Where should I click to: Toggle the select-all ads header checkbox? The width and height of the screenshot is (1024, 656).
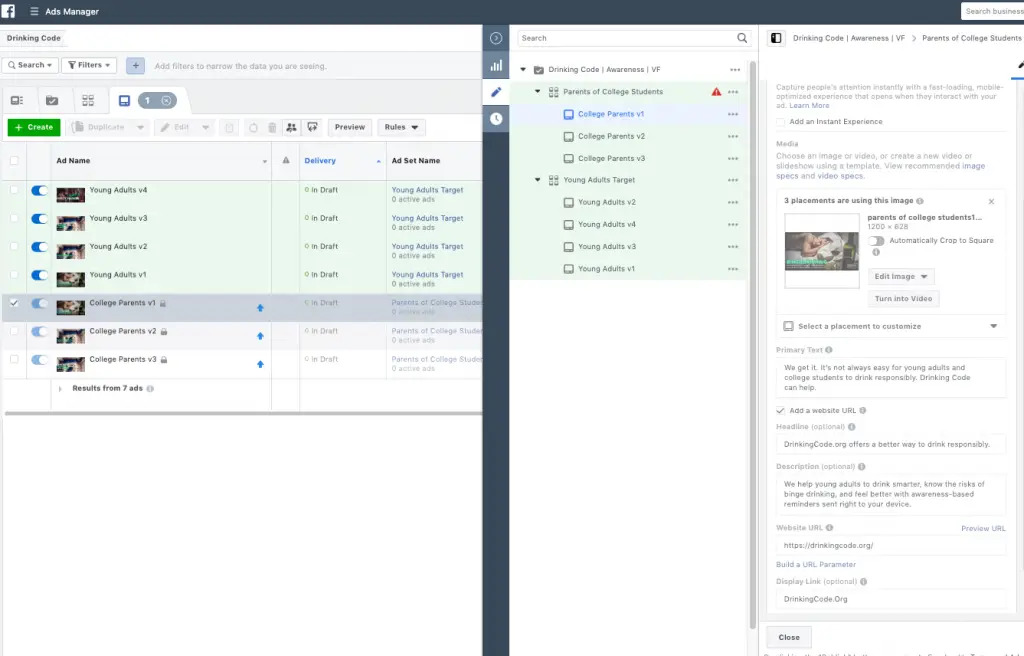click(x=14, y=160)
